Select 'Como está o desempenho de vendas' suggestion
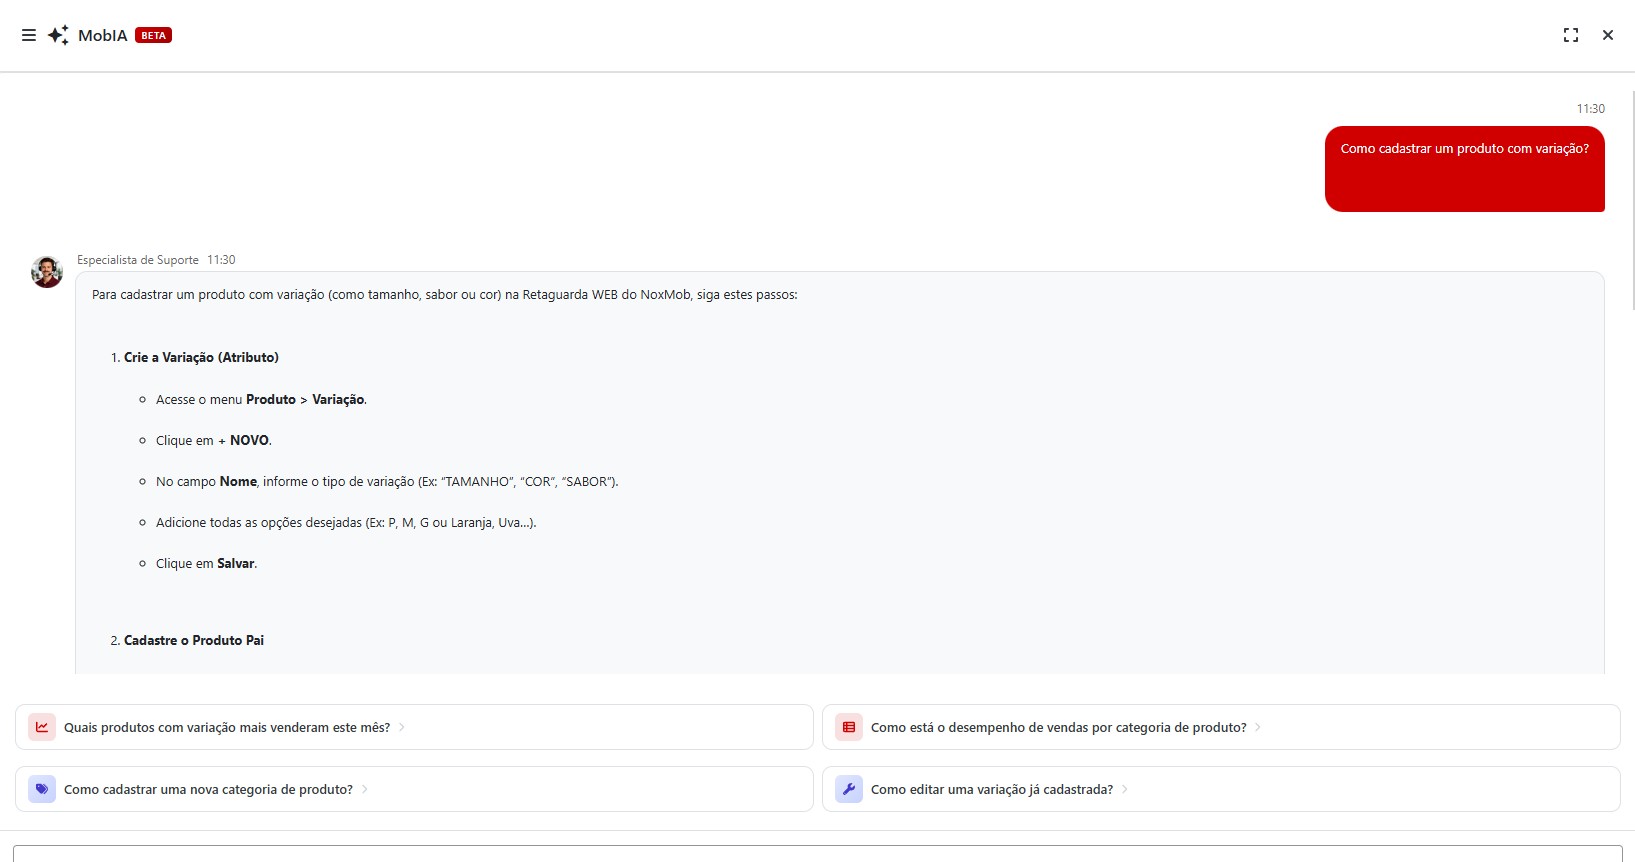The height and width of the screenshot is (862, 1635). [x=1058, y=727]
